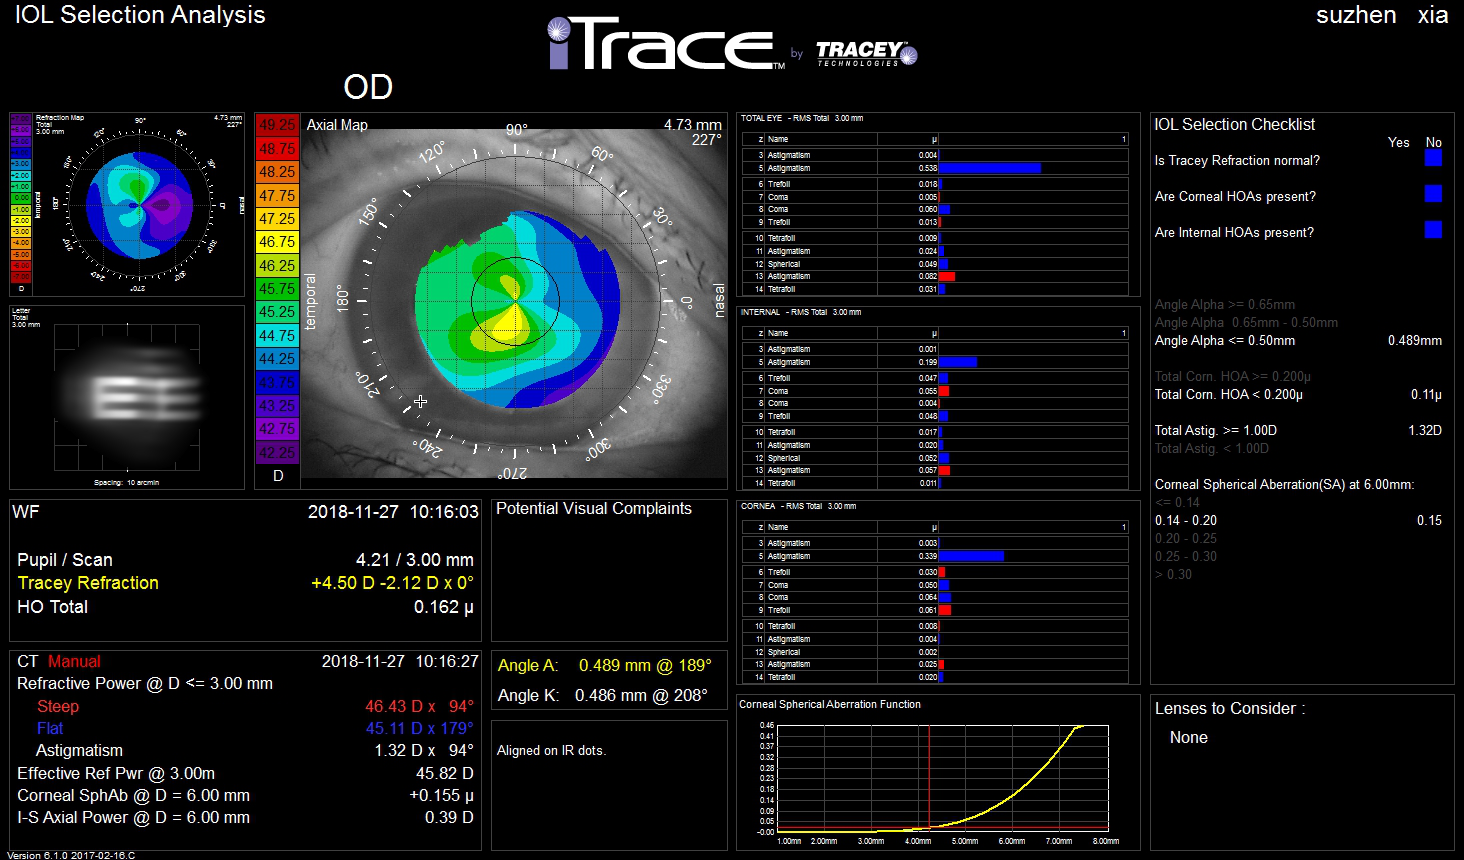Click the '0.14 - 0.20' spherical aberration range
The width and height of the screenshot is (1464, 860).
point(1186,520)
